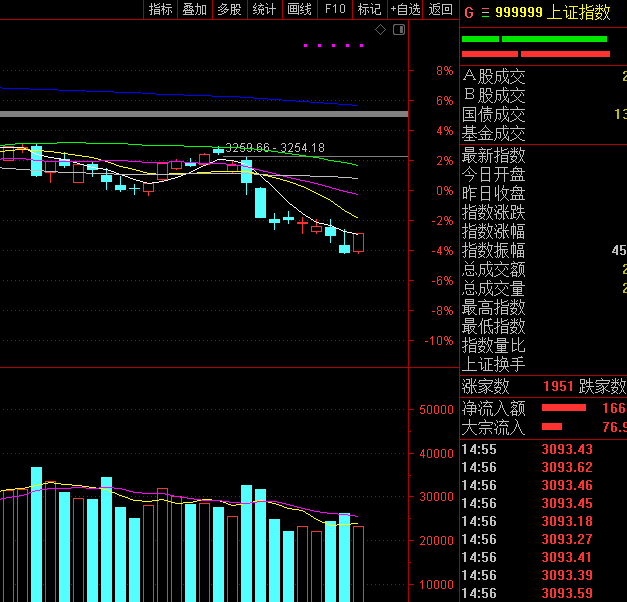Open the 指标 indicators menu

point(160,9)
